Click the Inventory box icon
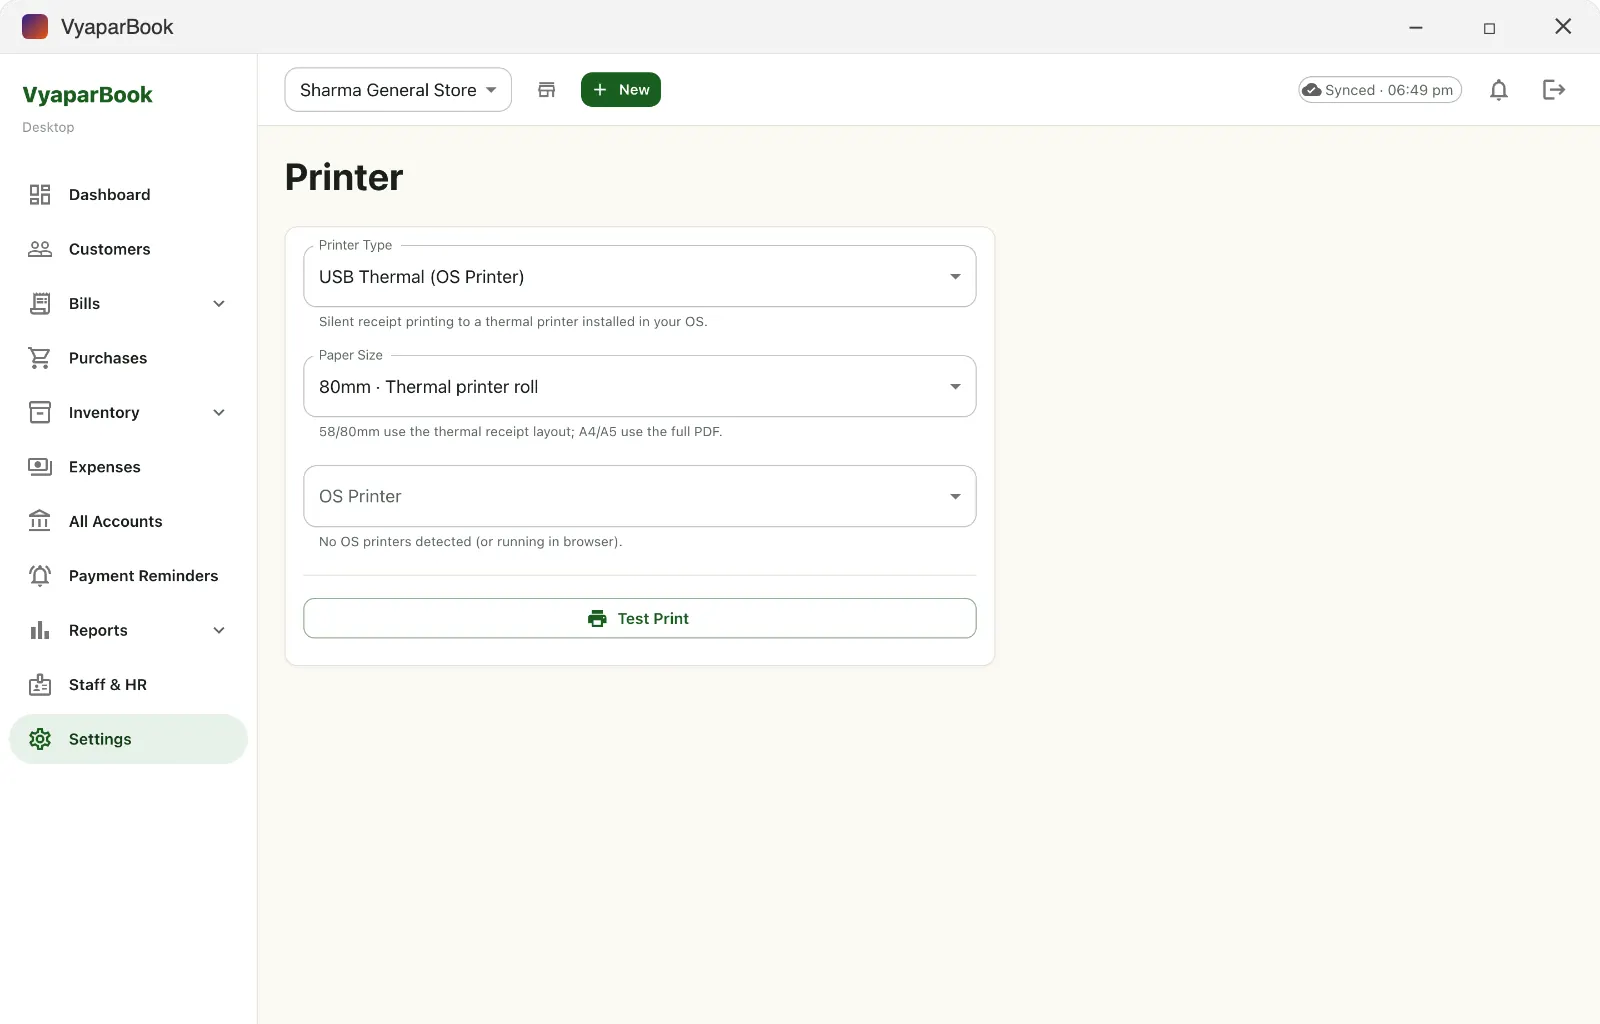Screen dimensions: 1600x1024 [40, 412]
